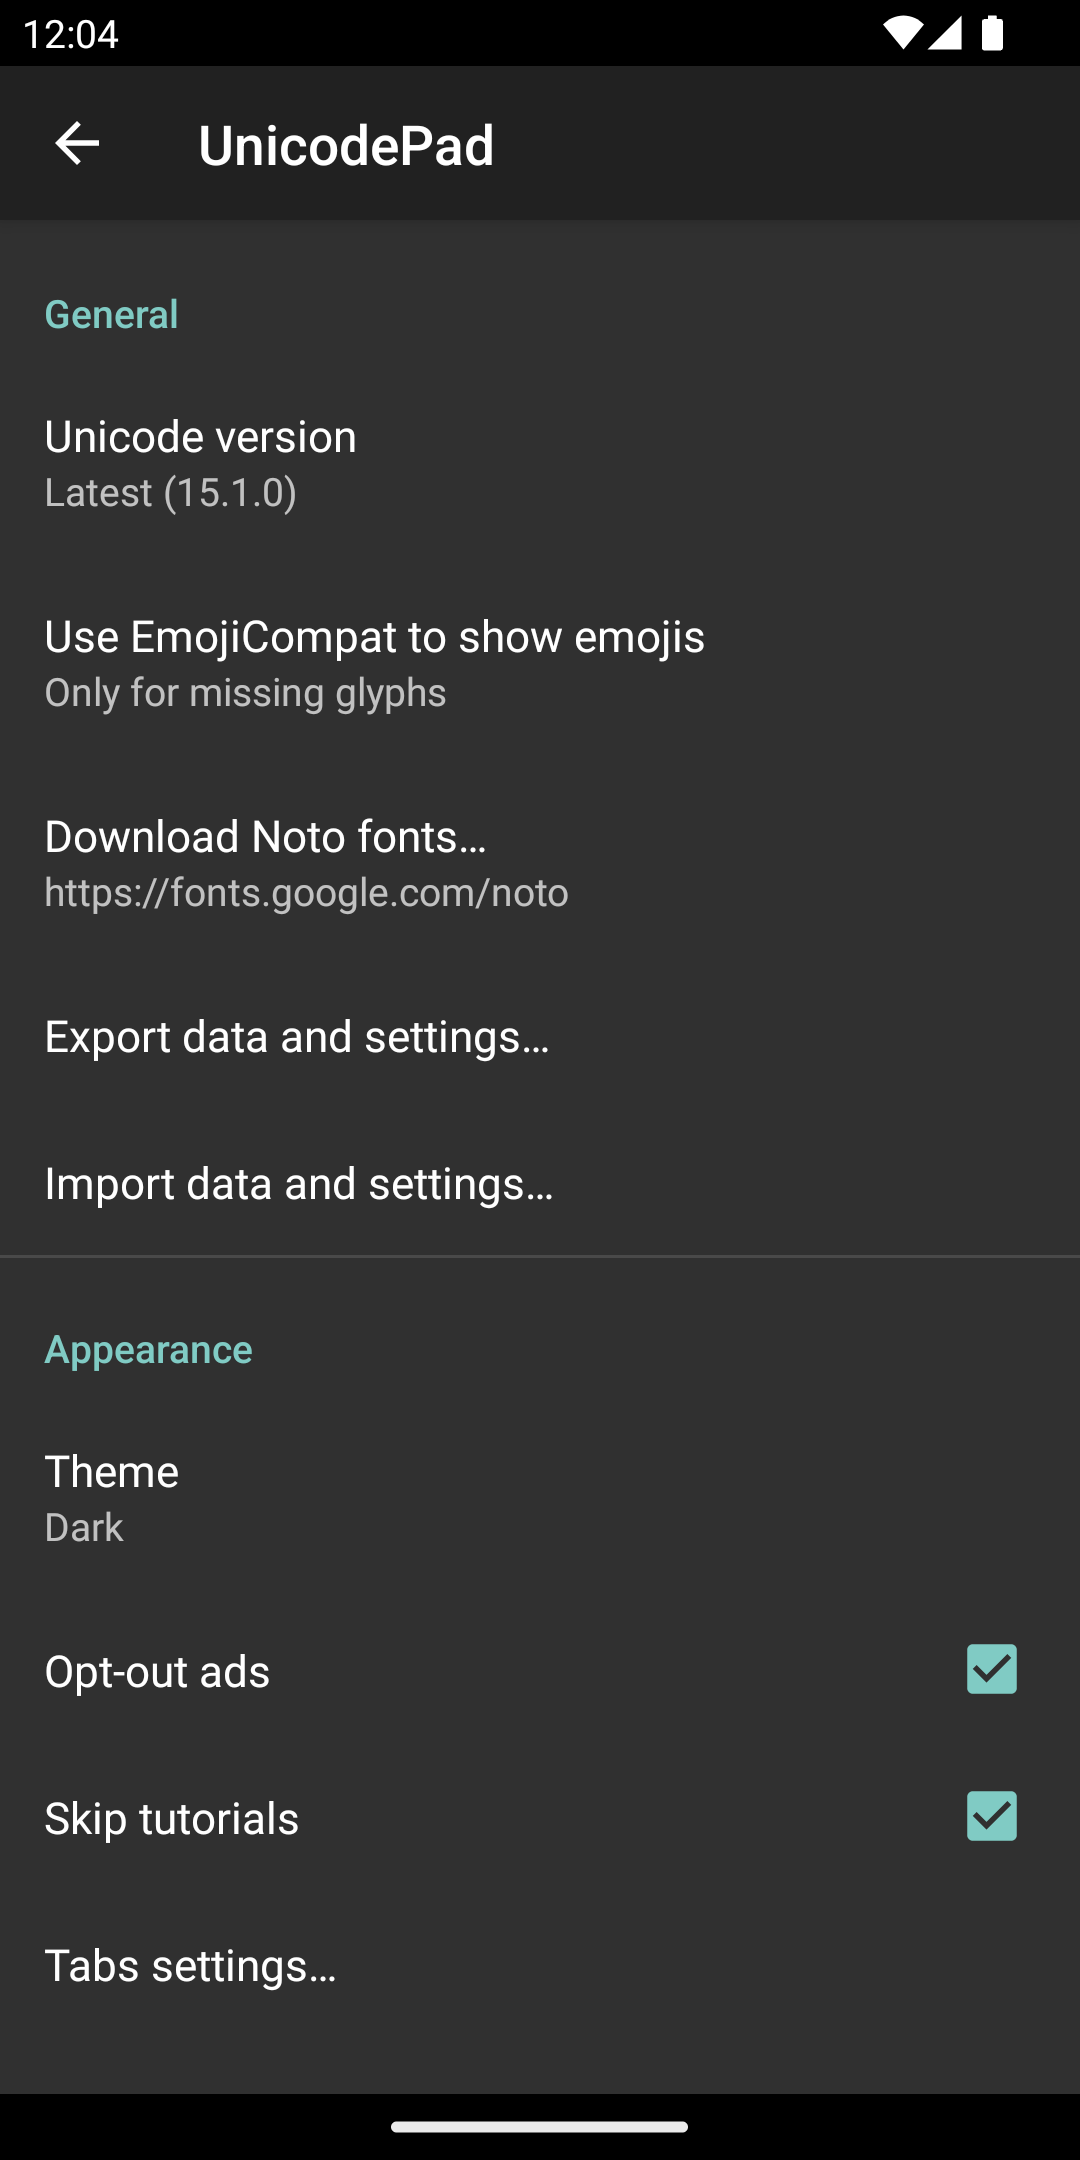This screenshot has height=2160, width=1080.
Task: Toggle the Skip tutorials checkbox
Action: [x=991, y=1816]
